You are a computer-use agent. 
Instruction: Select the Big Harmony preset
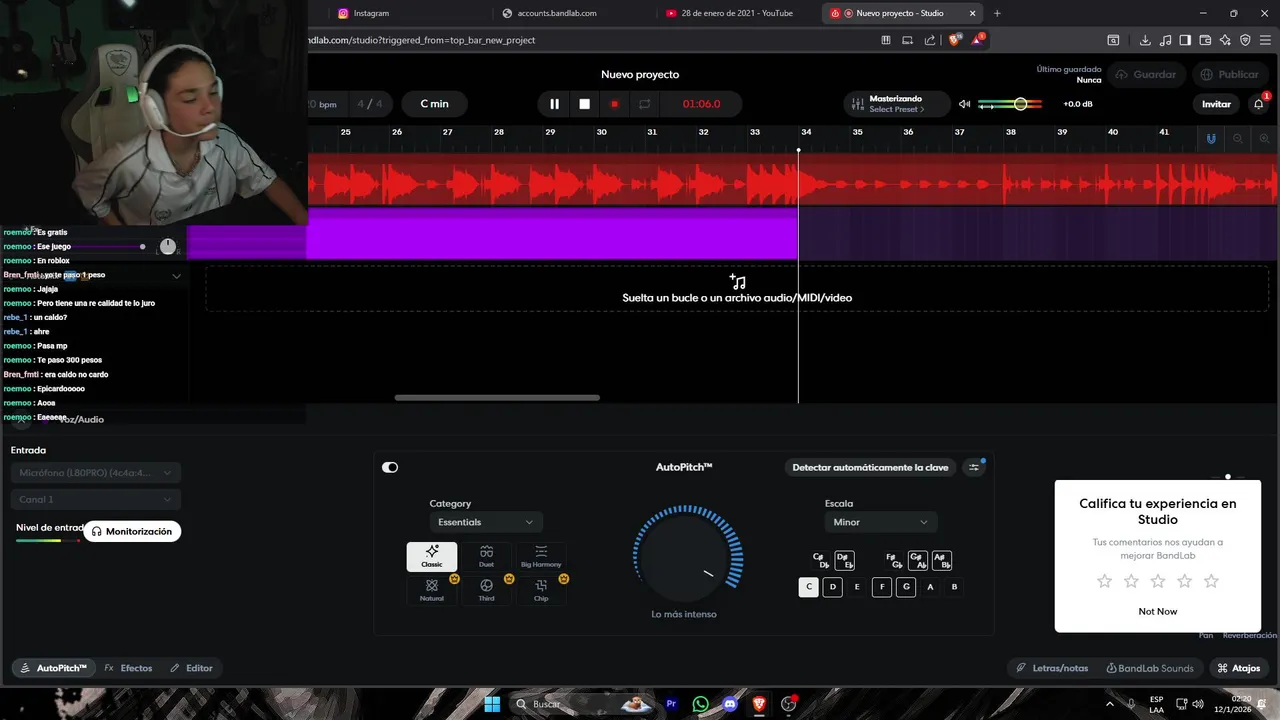click(541, 557)
